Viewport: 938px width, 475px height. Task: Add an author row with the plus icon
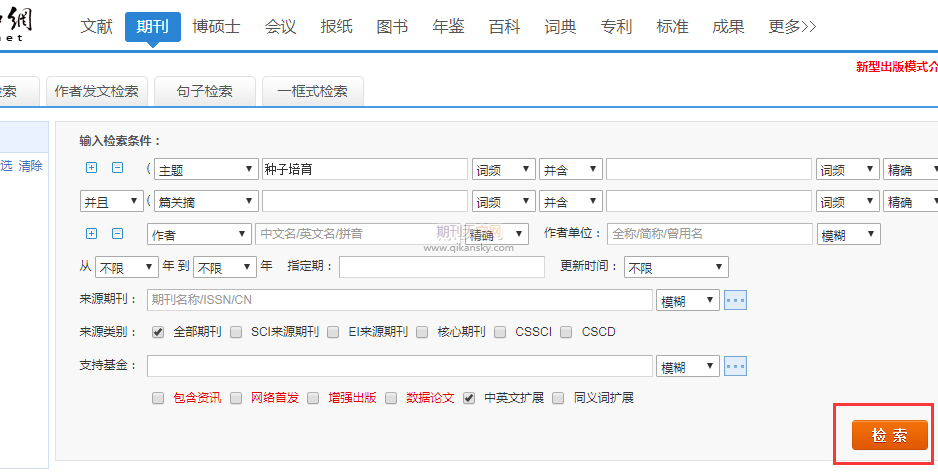[92, 234]
